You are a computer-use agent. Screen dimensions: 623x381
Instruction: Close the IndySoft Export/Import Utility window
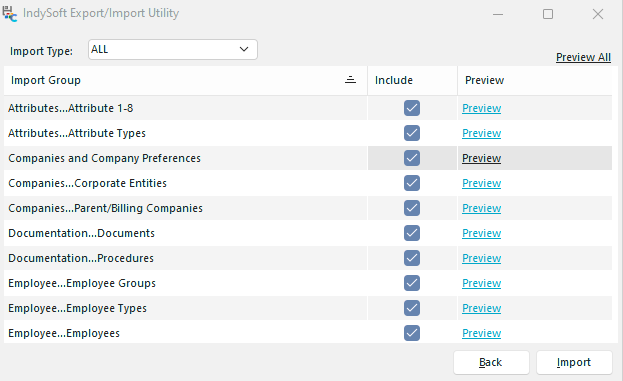(598, 14)
